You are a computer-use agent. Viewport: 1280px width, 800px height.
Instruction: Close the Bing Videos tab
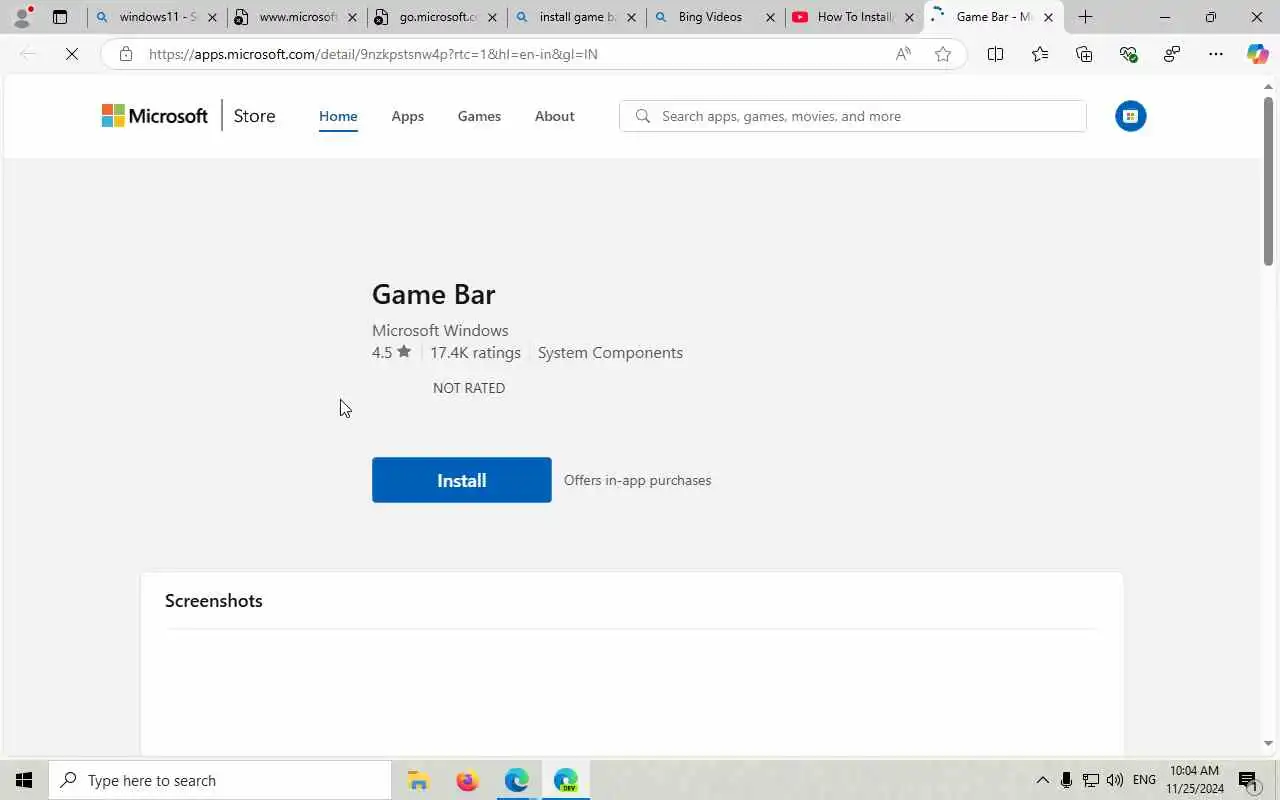click(x=770, y=17)
